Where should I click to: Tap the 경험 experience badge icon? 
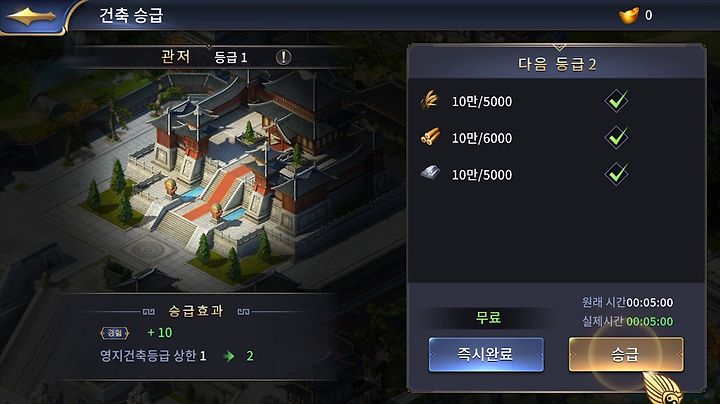114,333
